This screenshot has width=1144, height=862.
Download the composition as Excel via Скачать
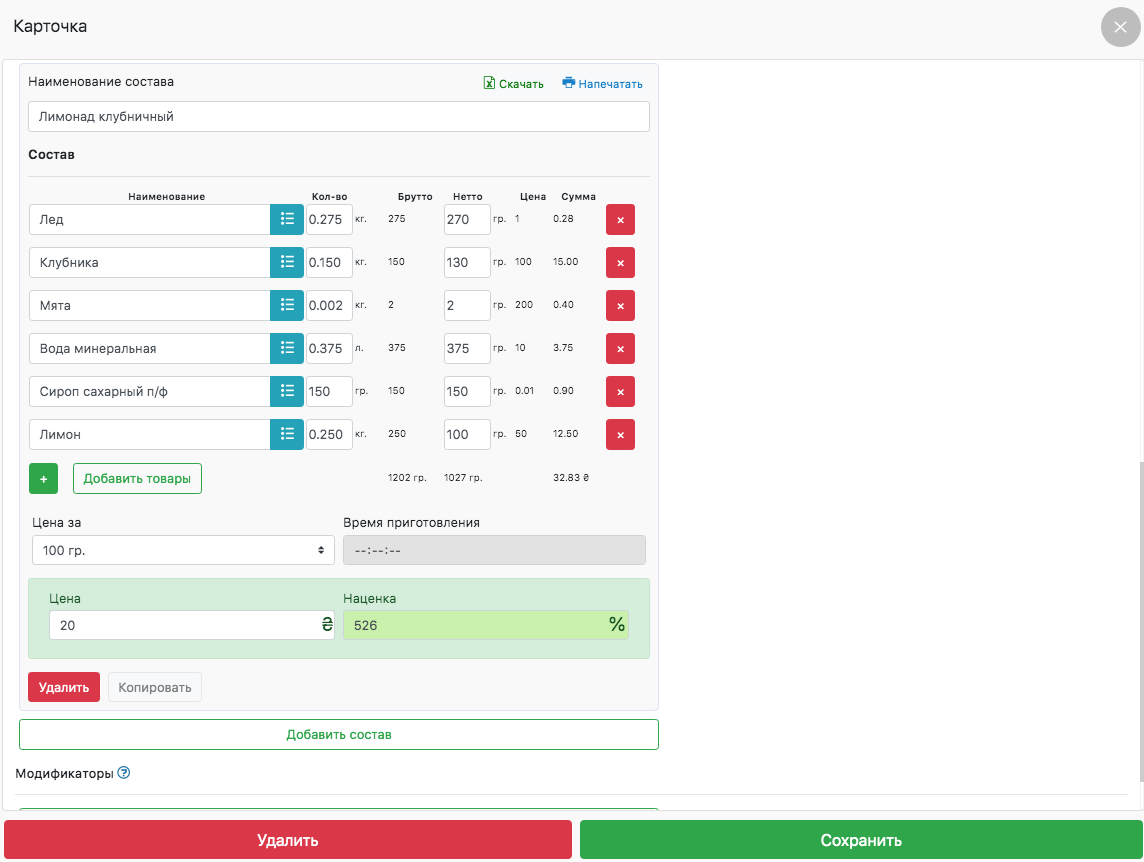pos(513,84)
